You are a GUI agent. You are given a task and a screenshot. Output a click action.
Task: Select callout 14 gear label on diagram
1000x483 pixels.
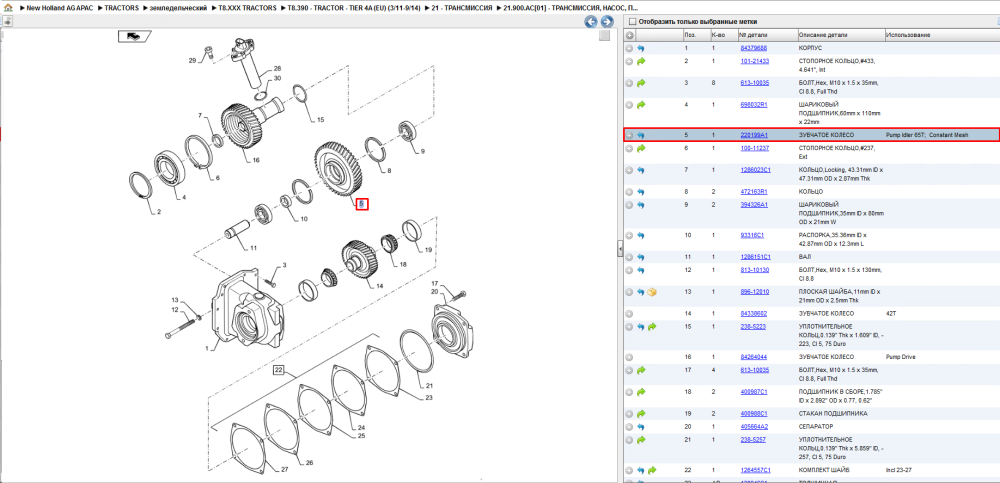[379, 286]
